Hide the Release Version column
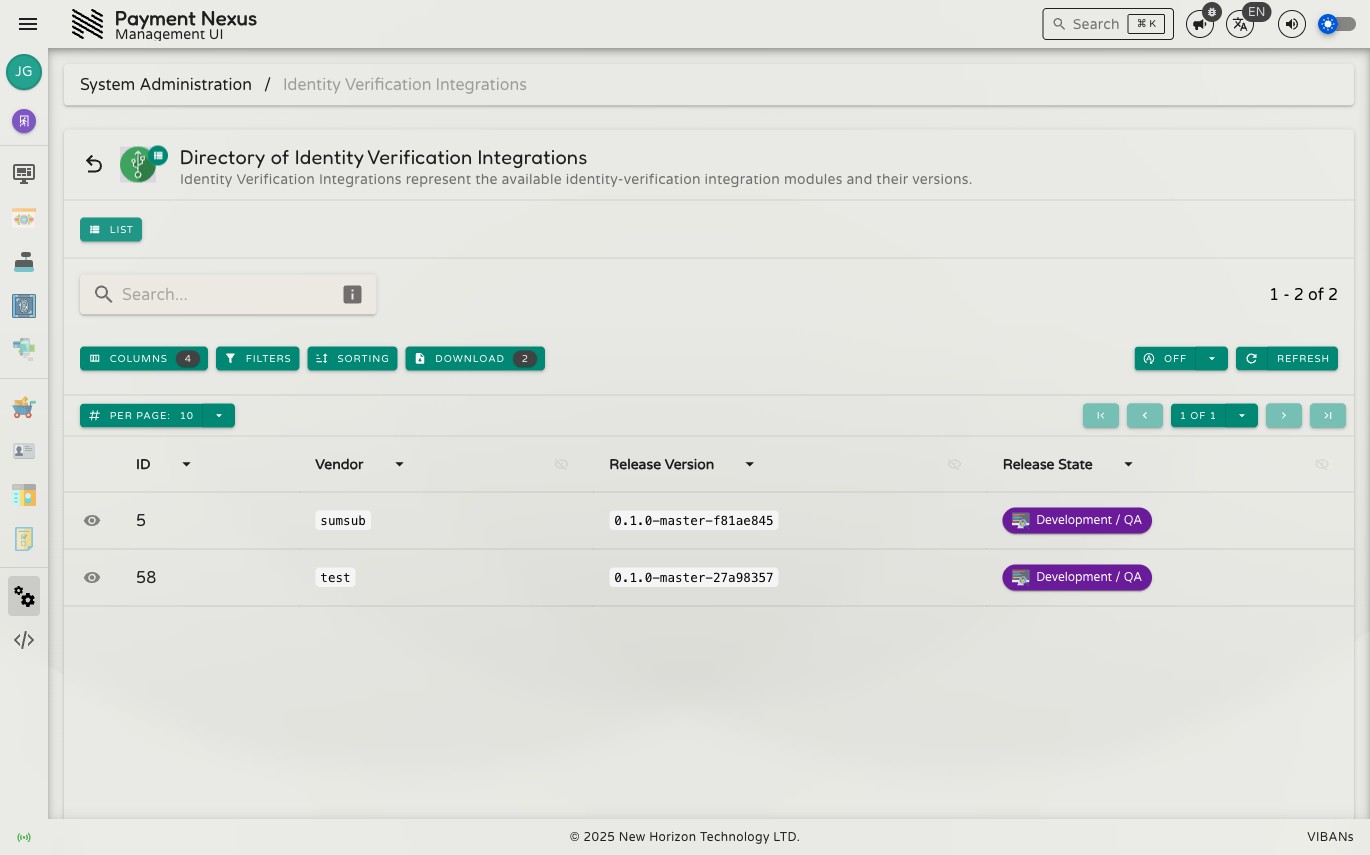Screen dimensions: 1370x855 pyautogui.click(x=954, y=464)
